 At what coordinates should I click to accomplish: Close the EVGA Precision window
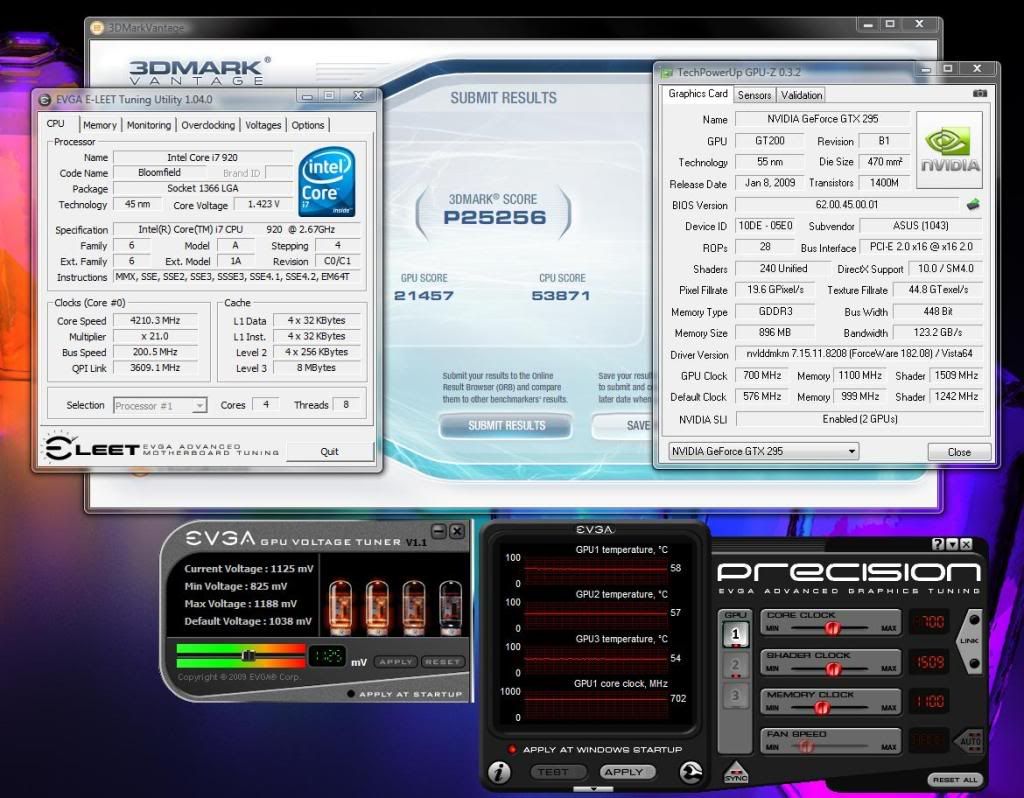967,544
